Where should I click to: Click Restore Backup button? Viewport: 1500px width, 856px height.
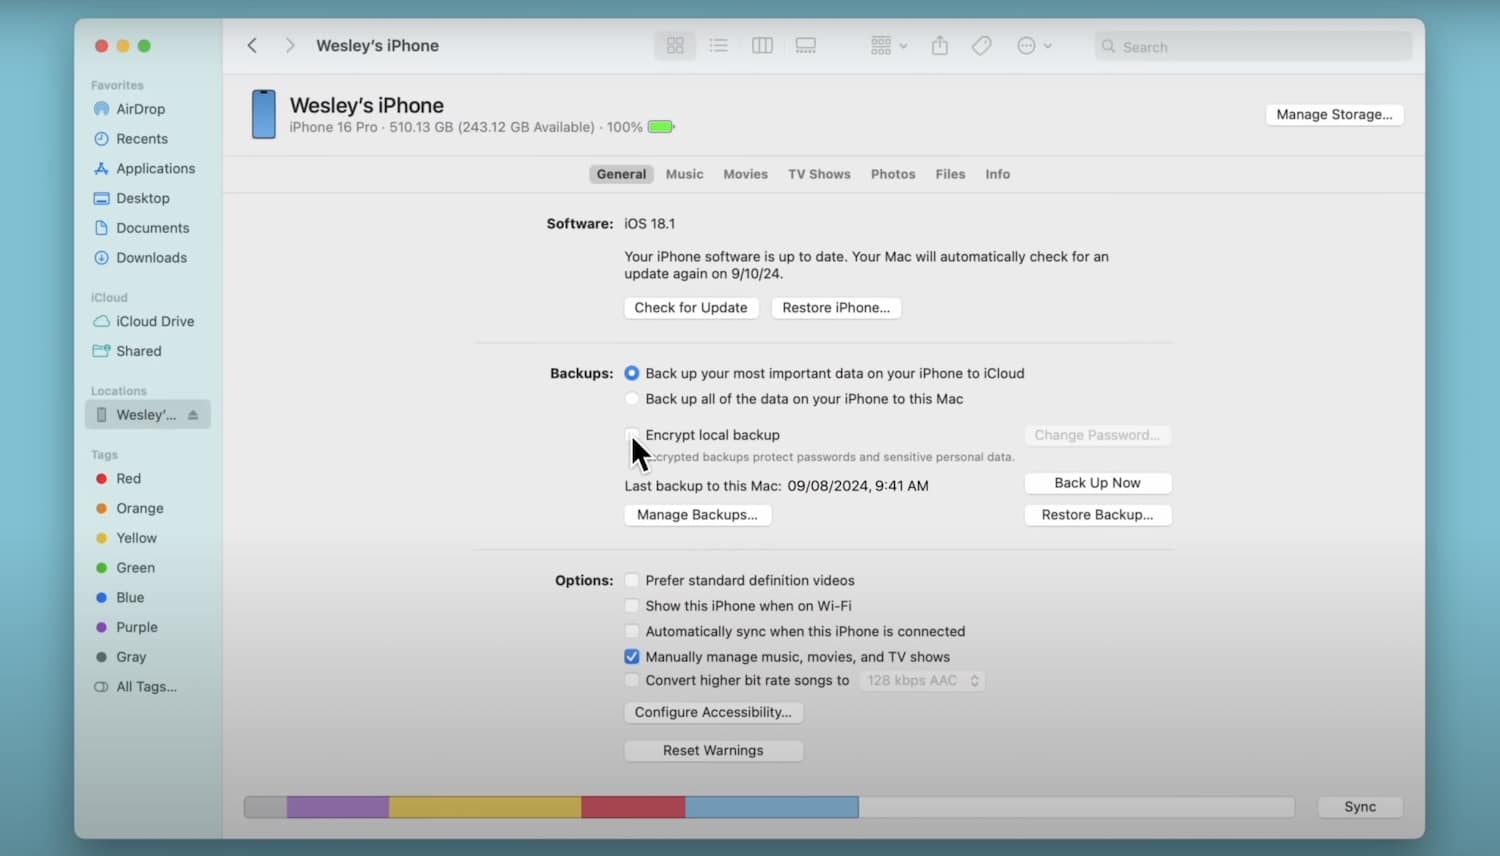point(1097,515)
